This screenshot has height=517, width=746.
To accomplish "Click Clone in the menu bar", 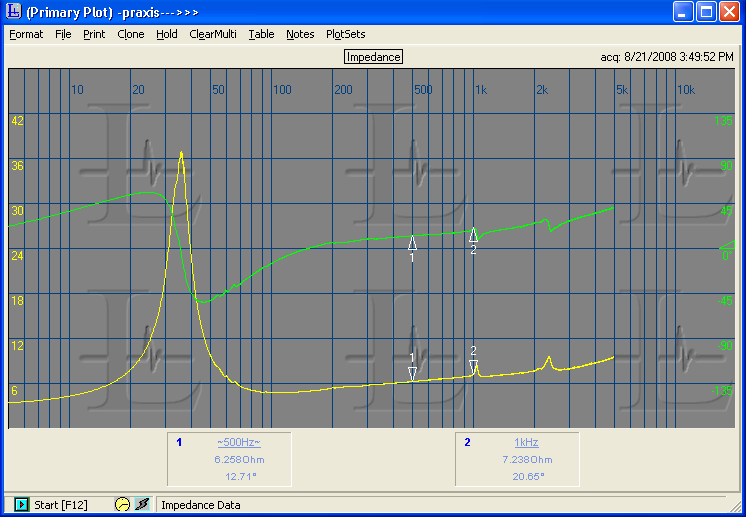I will pos(131,34).
